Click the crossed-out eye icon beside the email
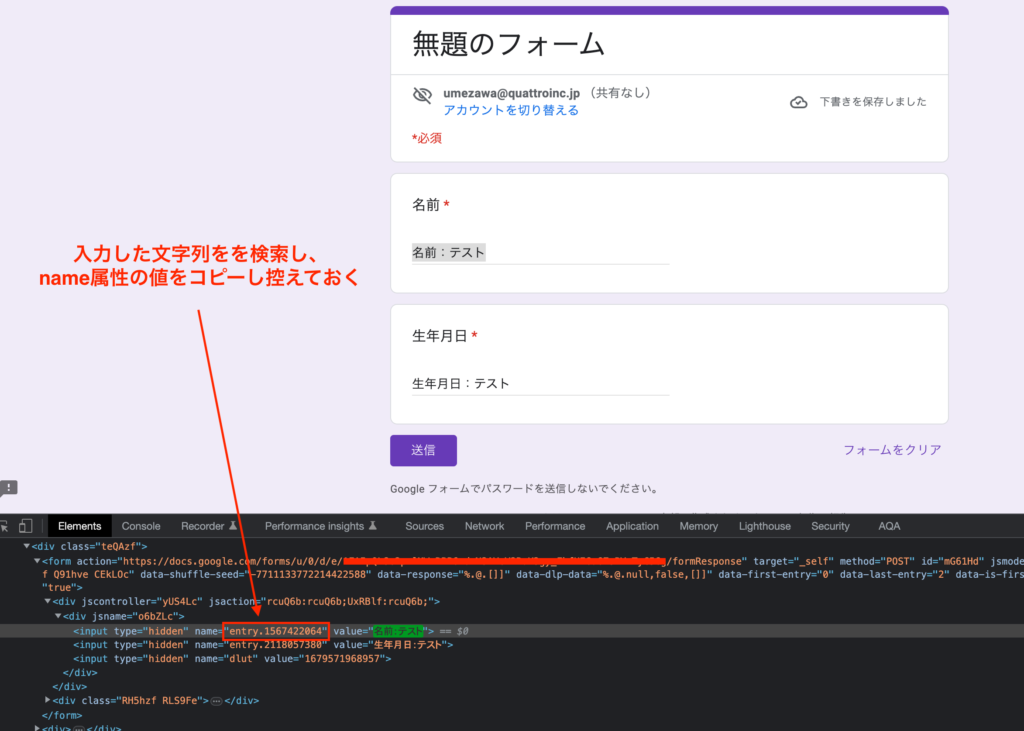The height and width of the screenshot is (731, 1024). point(423,95)
